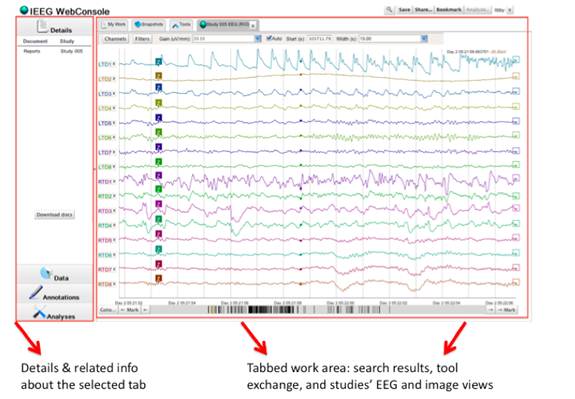Click the RTD6 channel annotation marker icon
The height and width of the screenshot is (399, 575).
click(158, 249)
